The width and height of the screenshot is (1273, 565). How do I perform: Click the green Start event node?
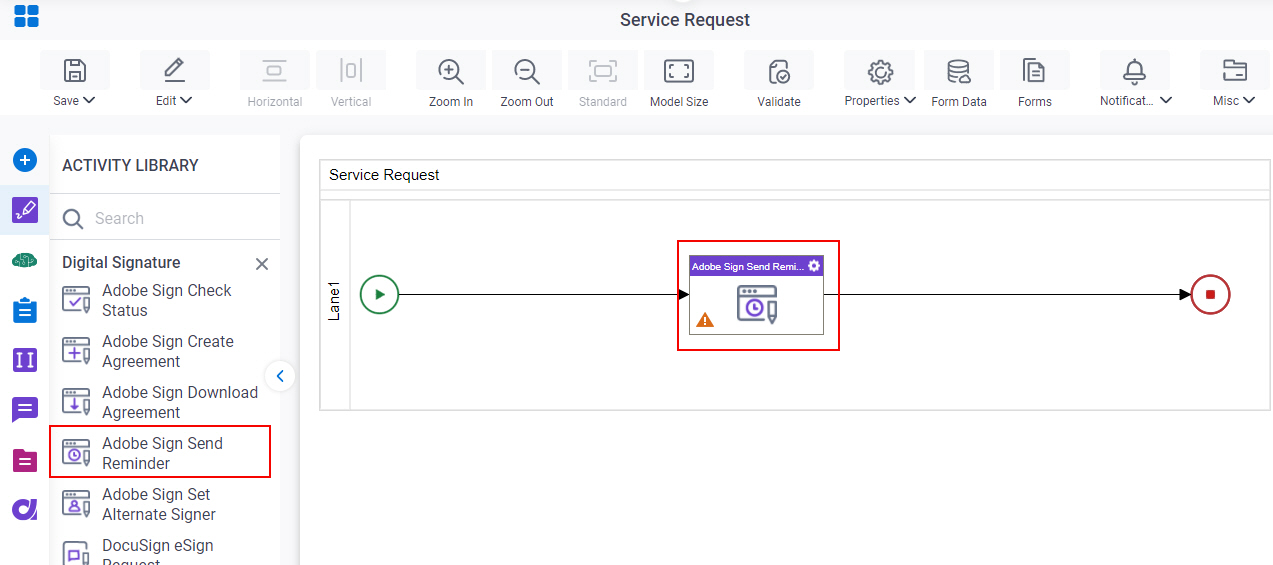tap(379, 294)
